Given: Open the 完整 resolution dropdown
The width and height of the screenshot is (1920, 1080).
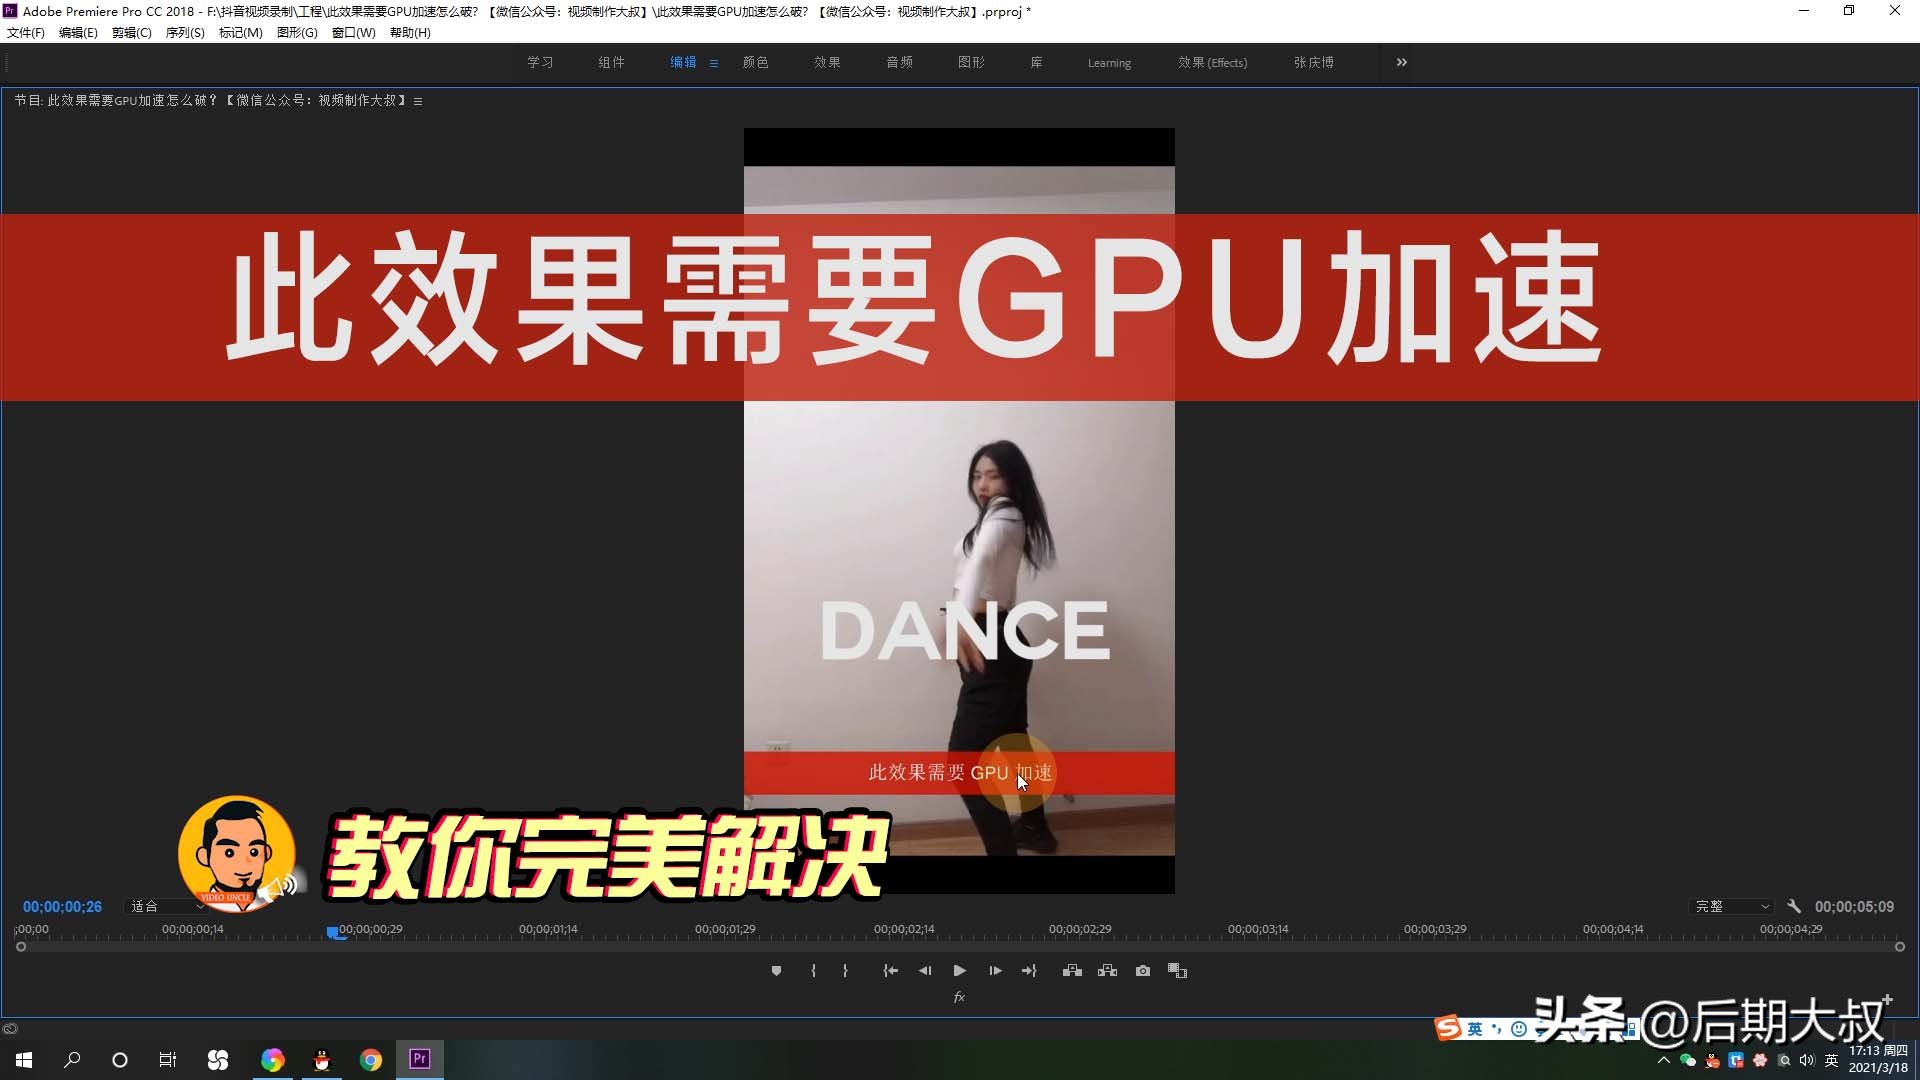Looking at the screenshot, I should (1730, 906).
